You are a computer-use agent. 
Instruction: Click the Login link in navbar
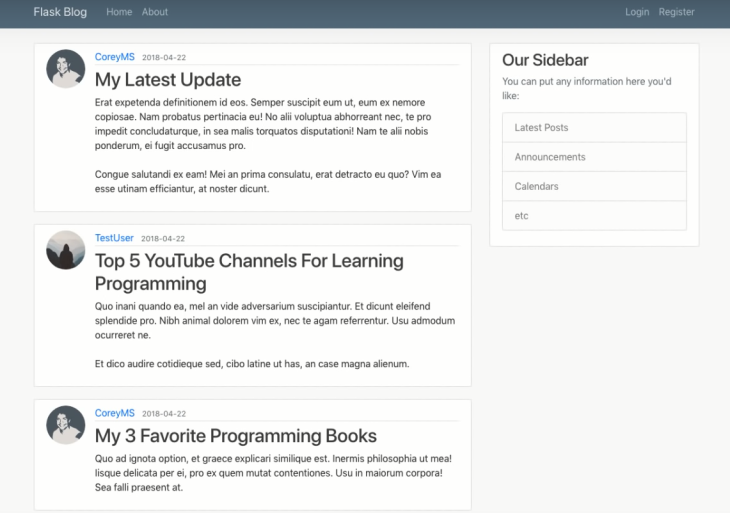(x=637, y=12)
